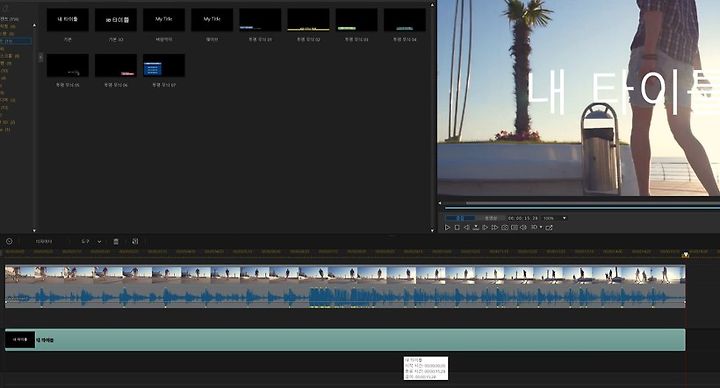The width and height of the screenshot is (720, 388).
Task: Undock the preview window
Action: click(x=549, y=227)
